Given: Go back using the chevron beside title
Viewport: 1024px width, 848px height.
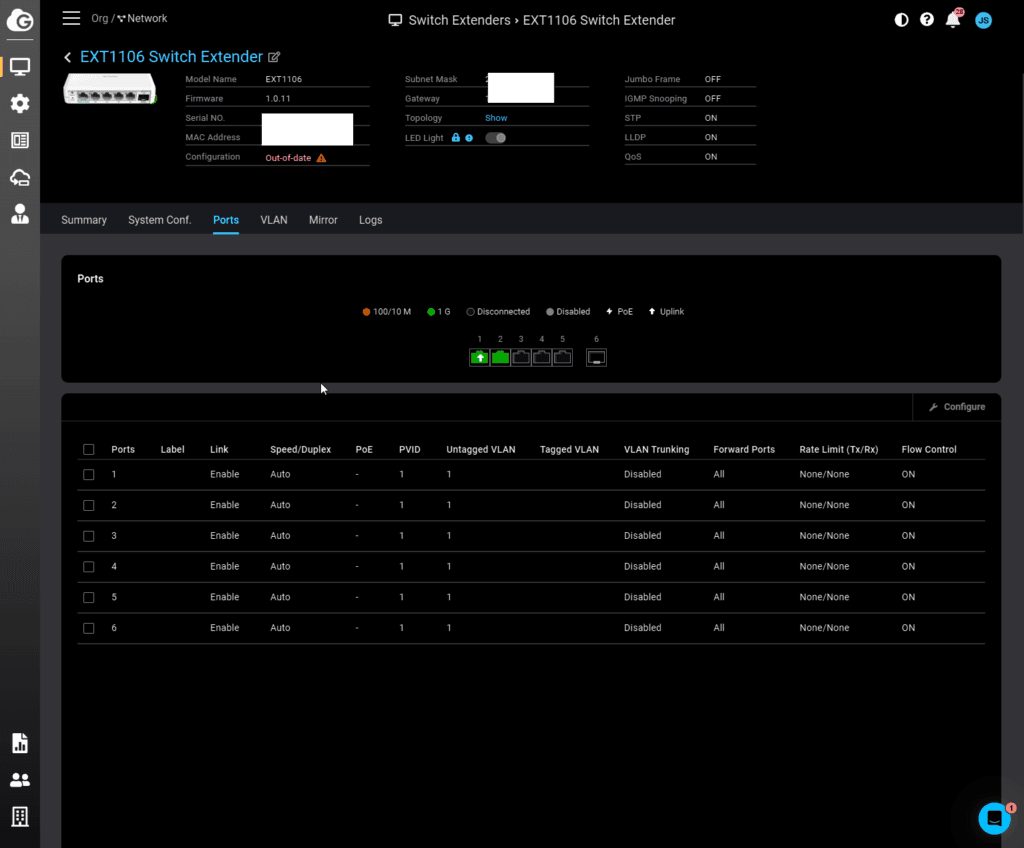Looking at the screenshot, I should tap(68, 58).
